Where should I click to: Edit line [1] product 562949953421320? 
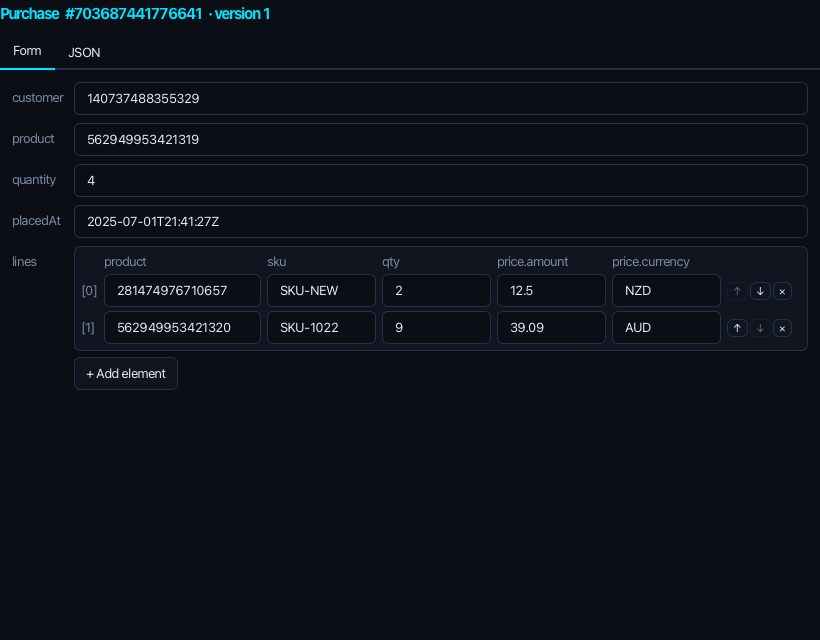tap(183, 328)
